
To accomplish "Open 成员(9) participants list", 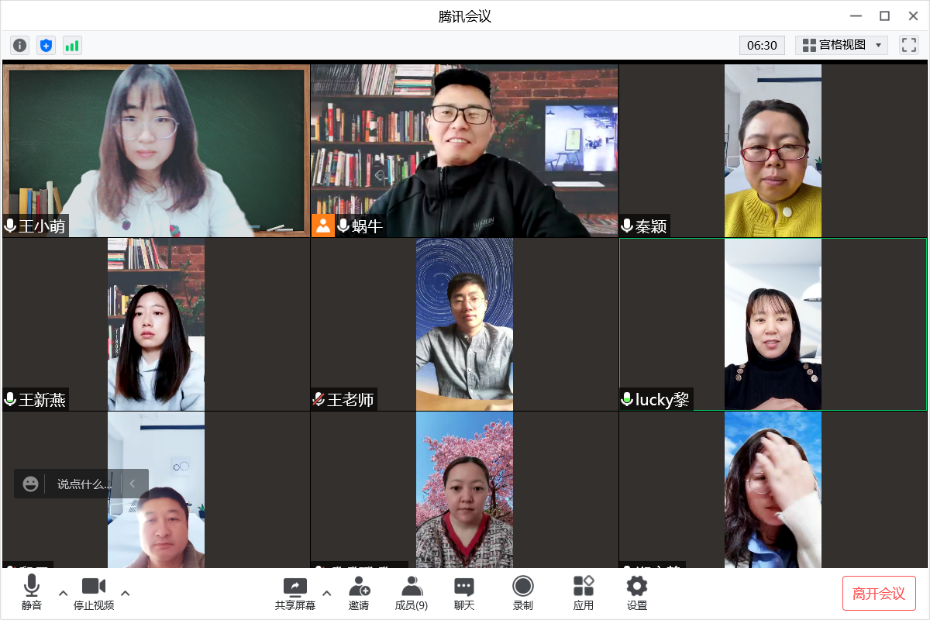I will click(x=411, y=592).
